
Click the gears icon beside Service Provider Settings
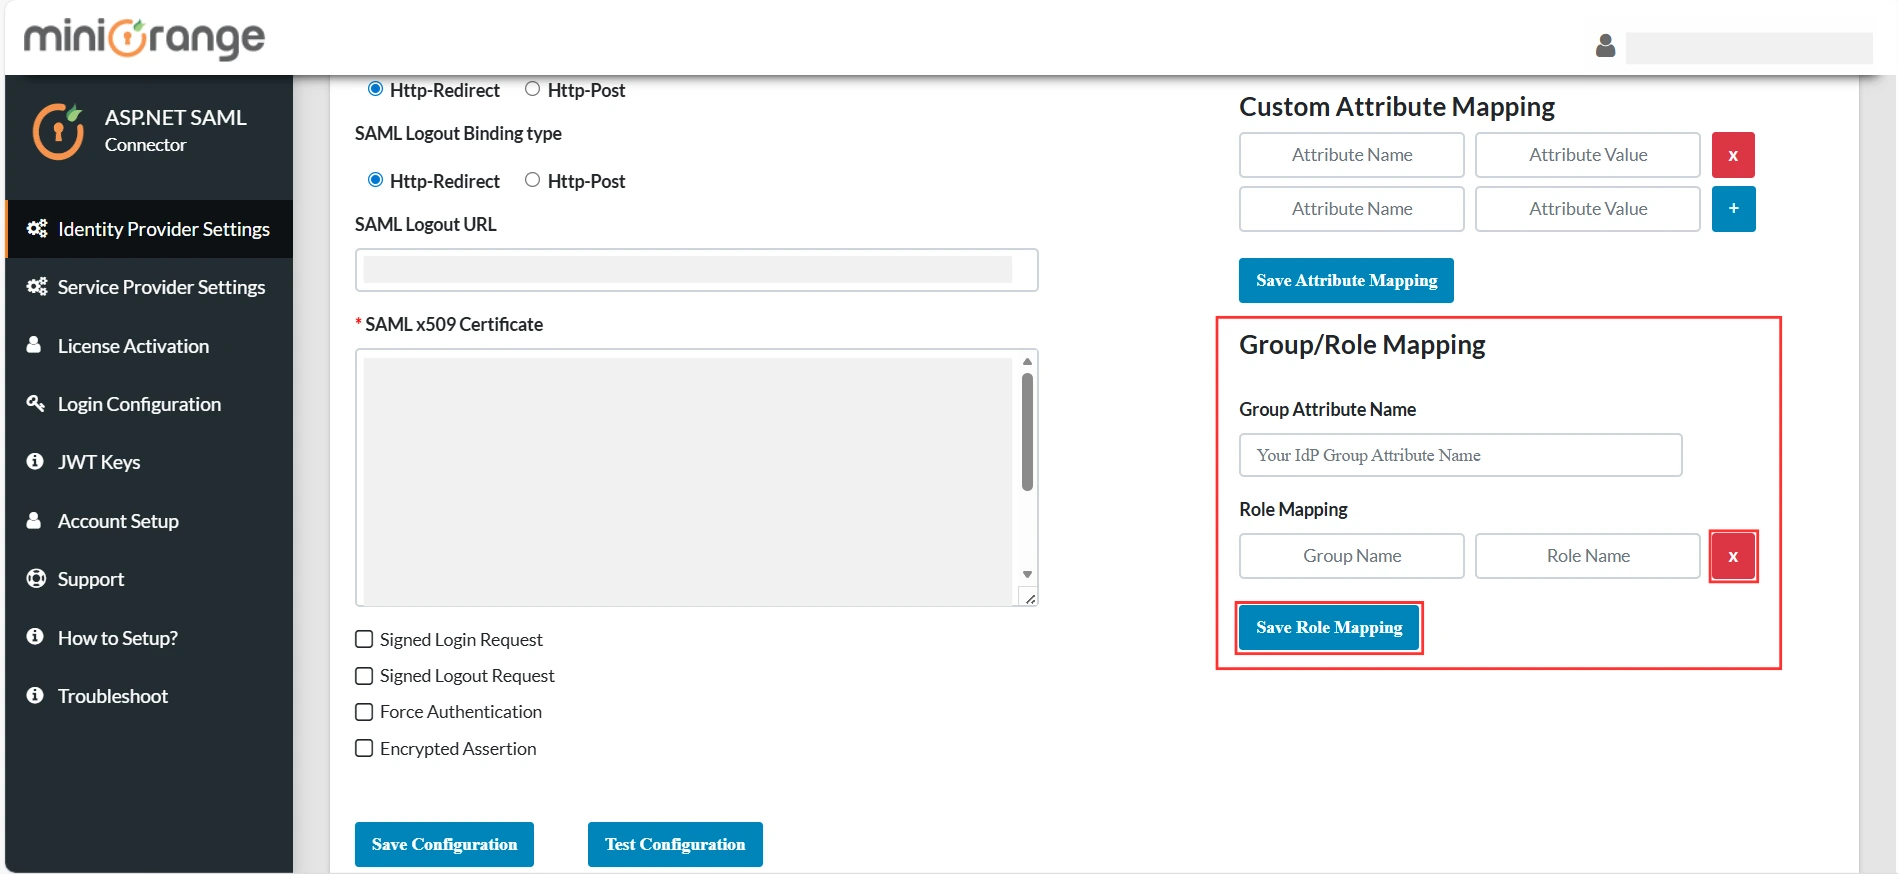(x=37, y=287)
